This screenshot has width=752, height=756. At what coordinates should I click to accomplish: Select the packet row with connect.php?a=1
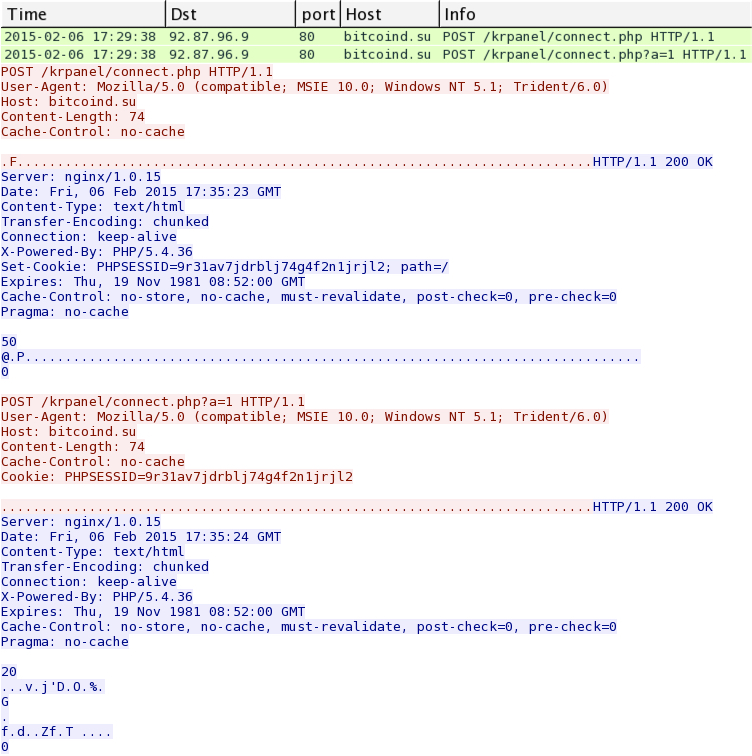coord(375,54)
